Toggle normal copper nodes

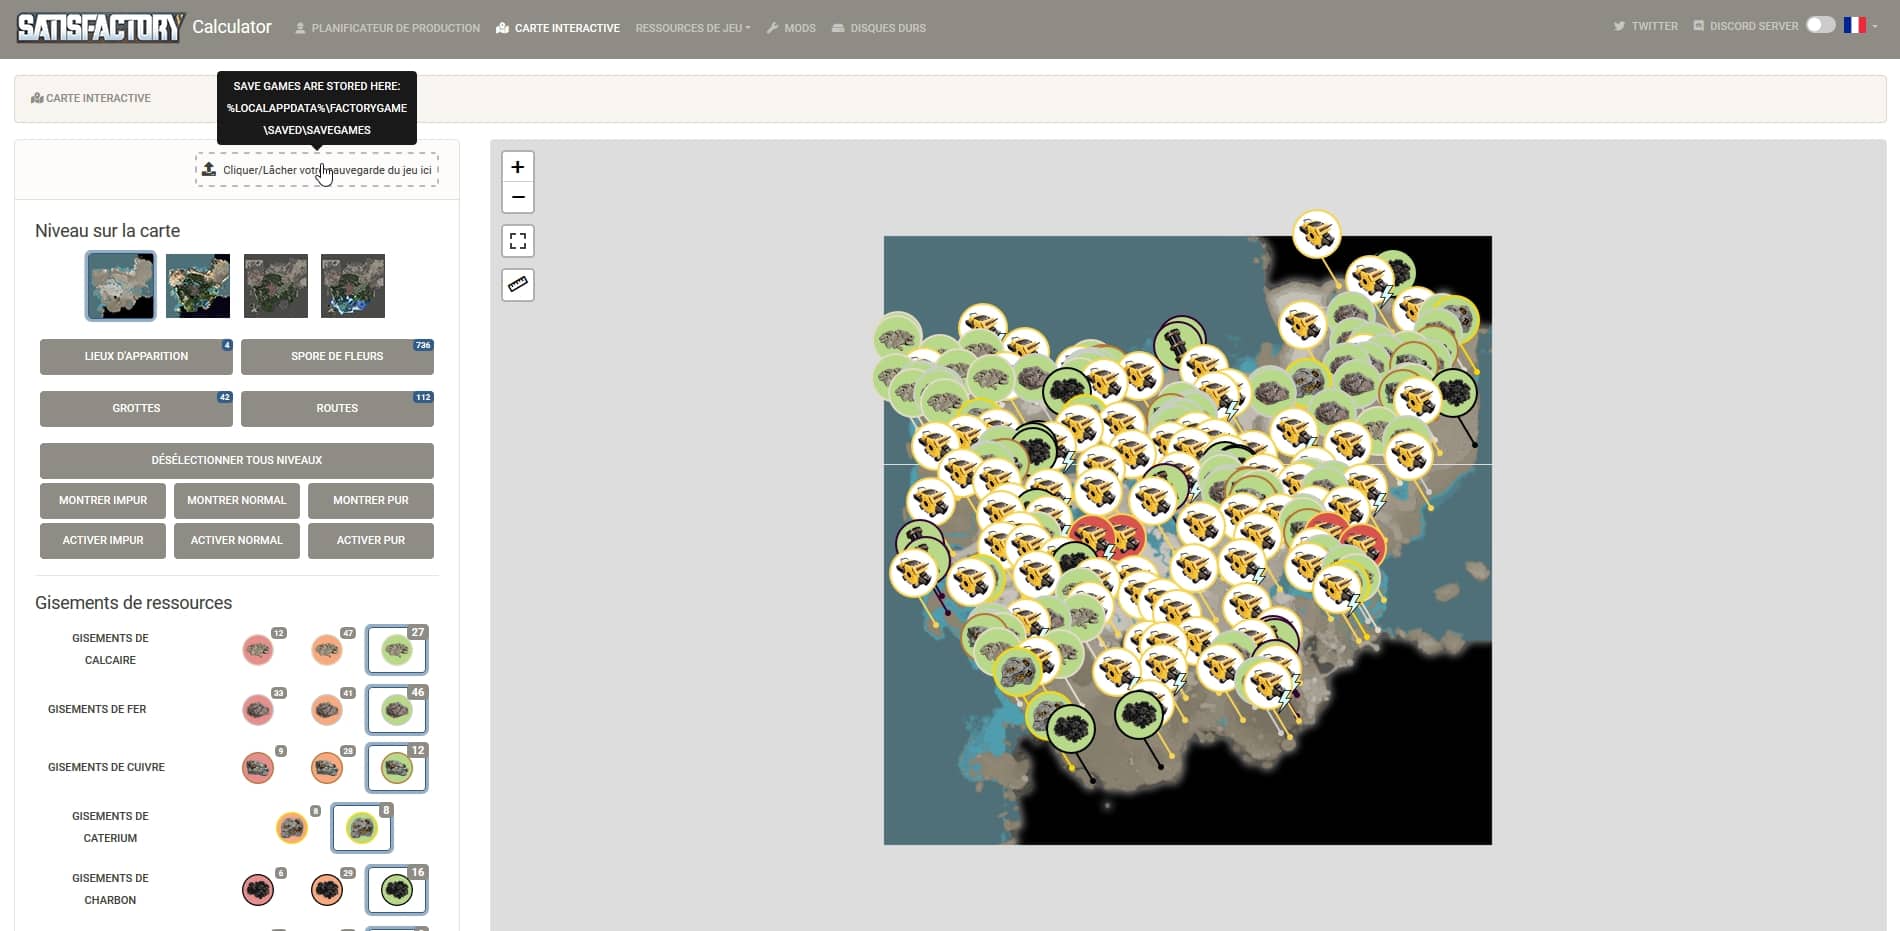click(x=327, y=768)
